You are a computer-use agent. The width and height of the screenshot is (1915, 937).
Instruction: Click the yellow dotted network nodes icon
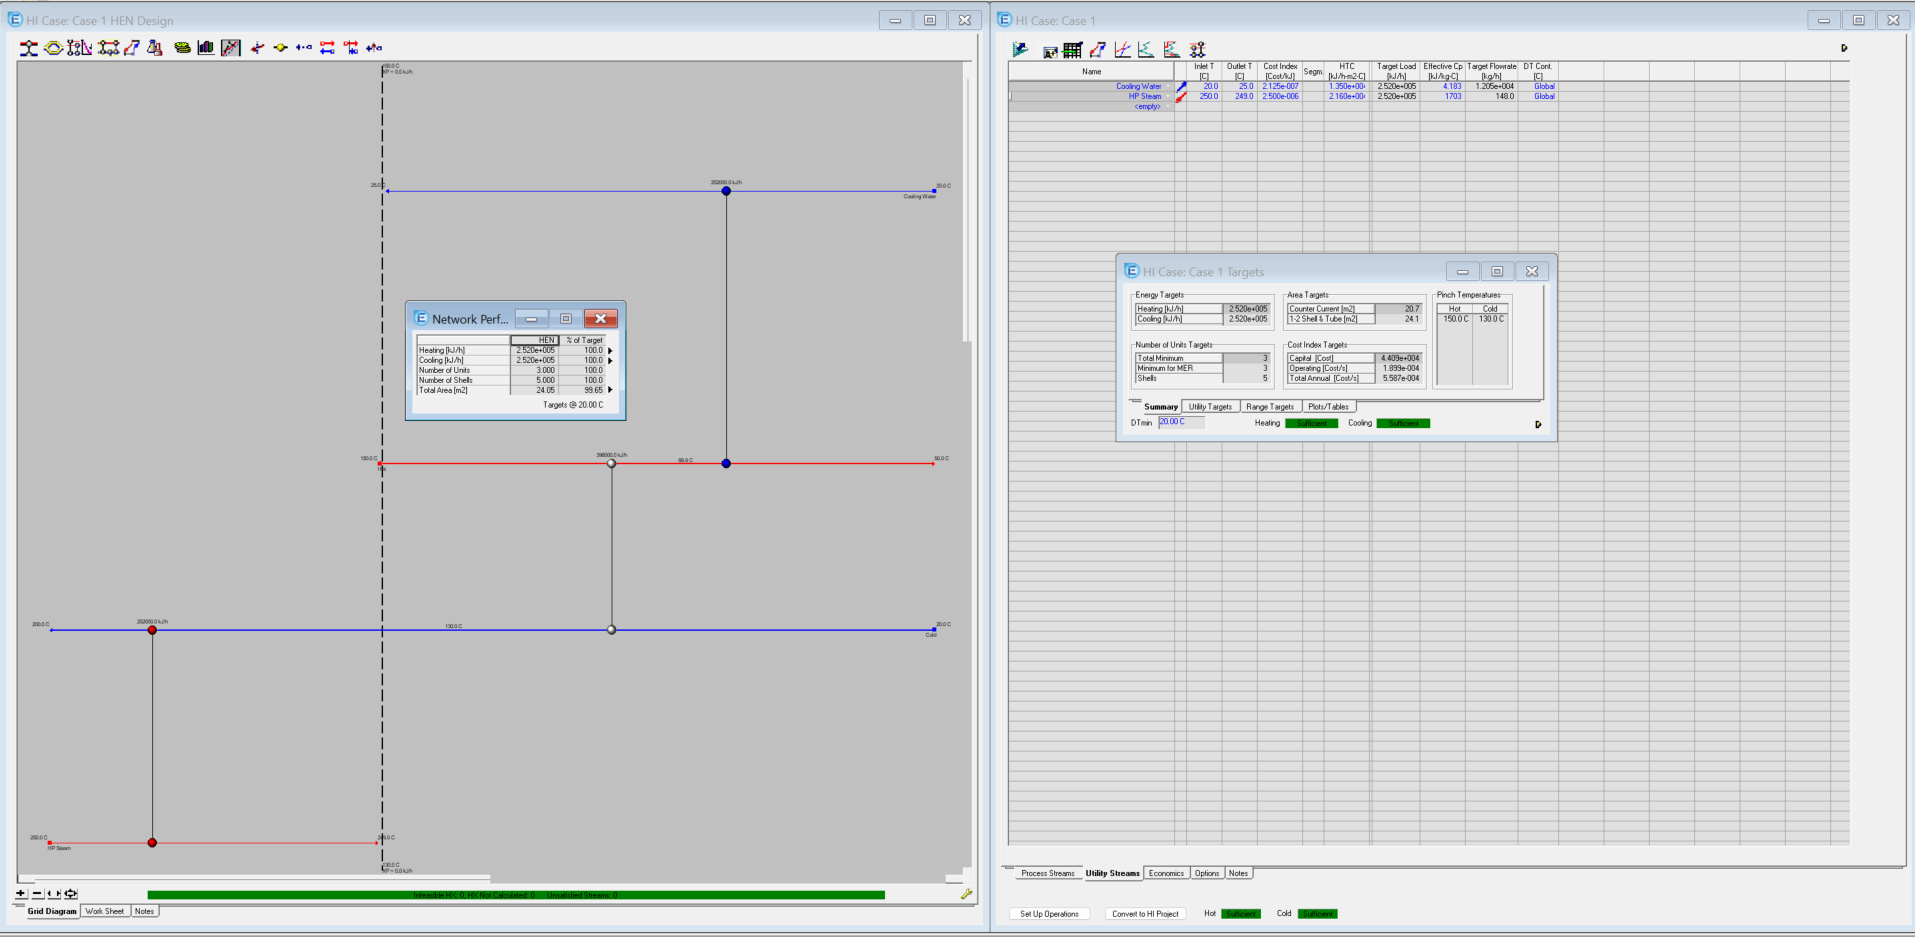[x=109, y=48]
